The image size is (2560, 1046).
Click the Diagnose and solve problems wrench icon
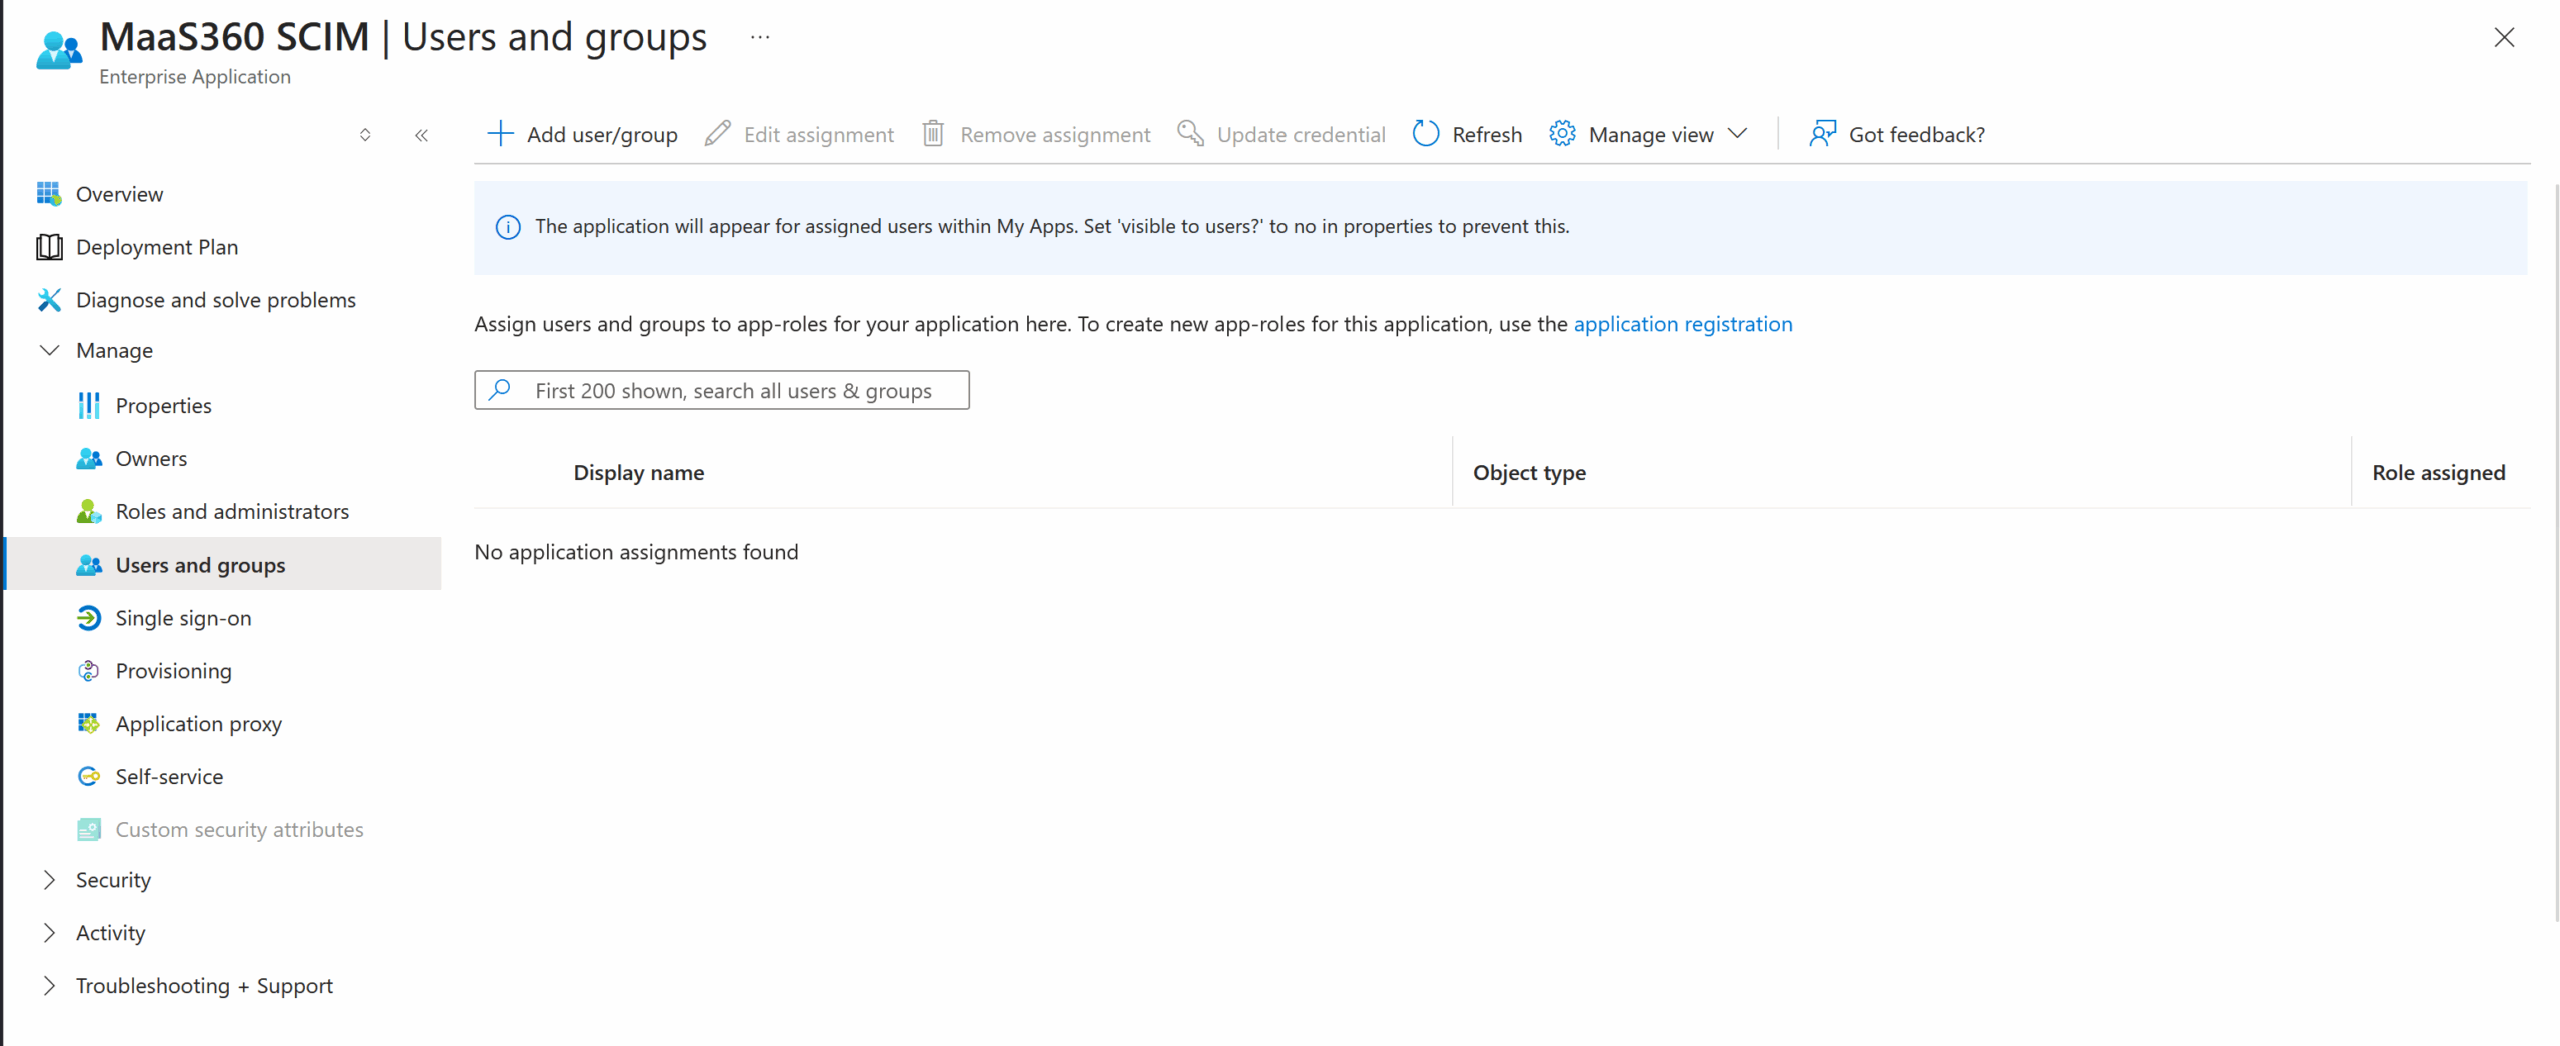[49, 300]
